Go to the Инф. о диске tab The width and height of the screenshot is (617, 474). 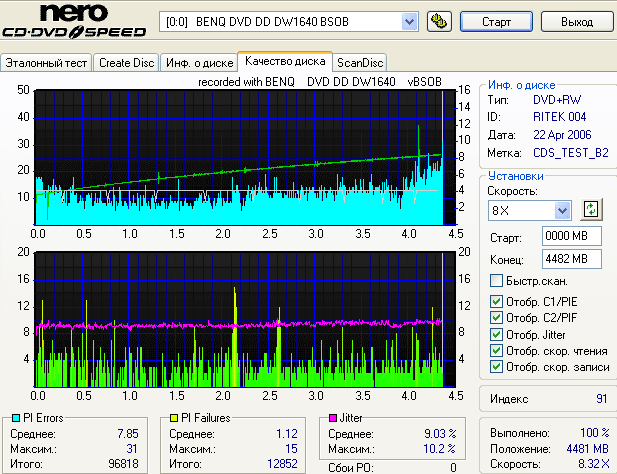tap(200, 63)
